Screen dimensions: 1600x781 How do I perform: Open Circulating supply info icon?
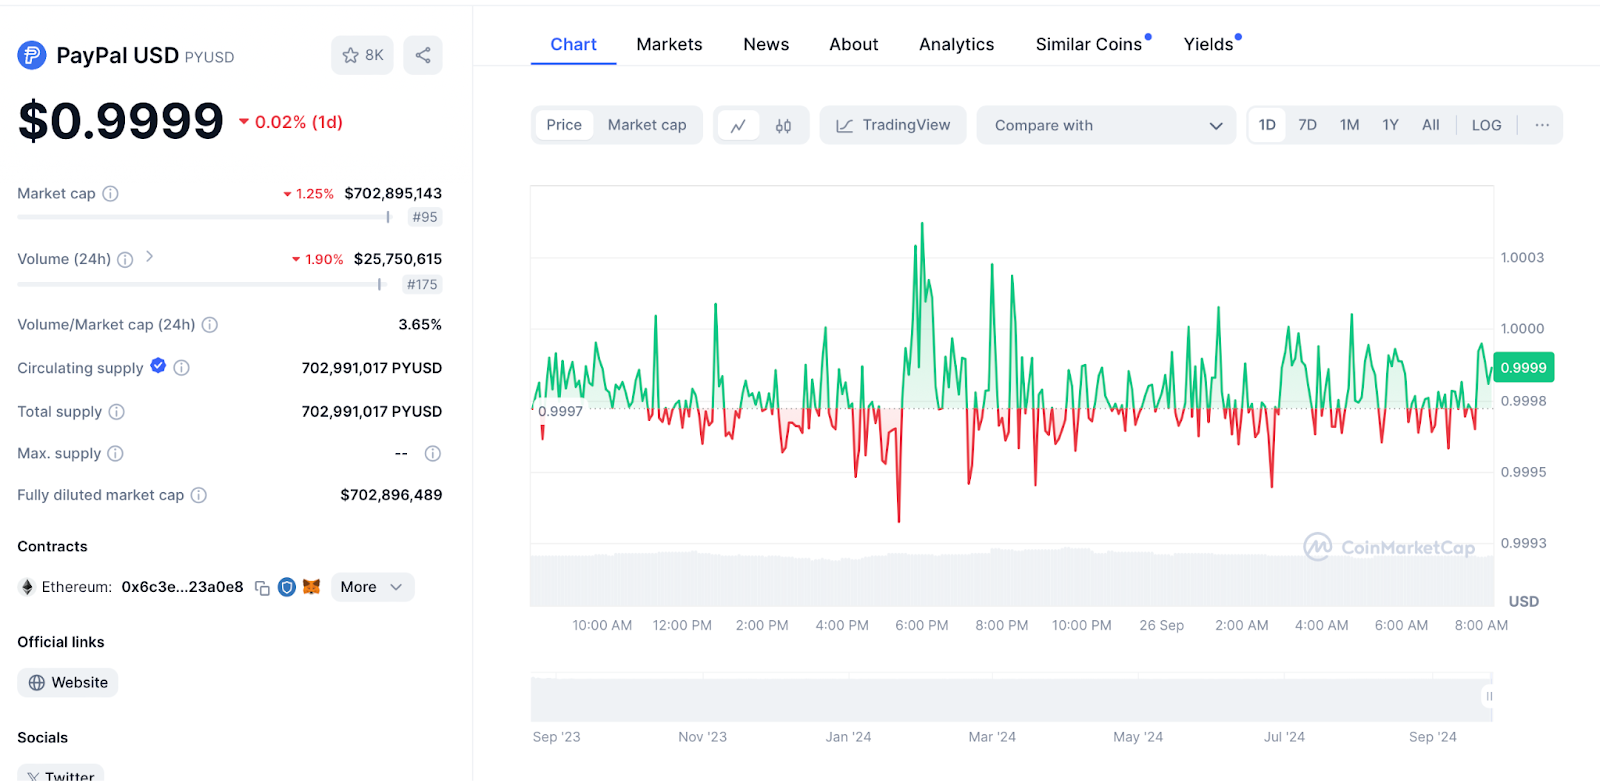(x=181, y=368)
